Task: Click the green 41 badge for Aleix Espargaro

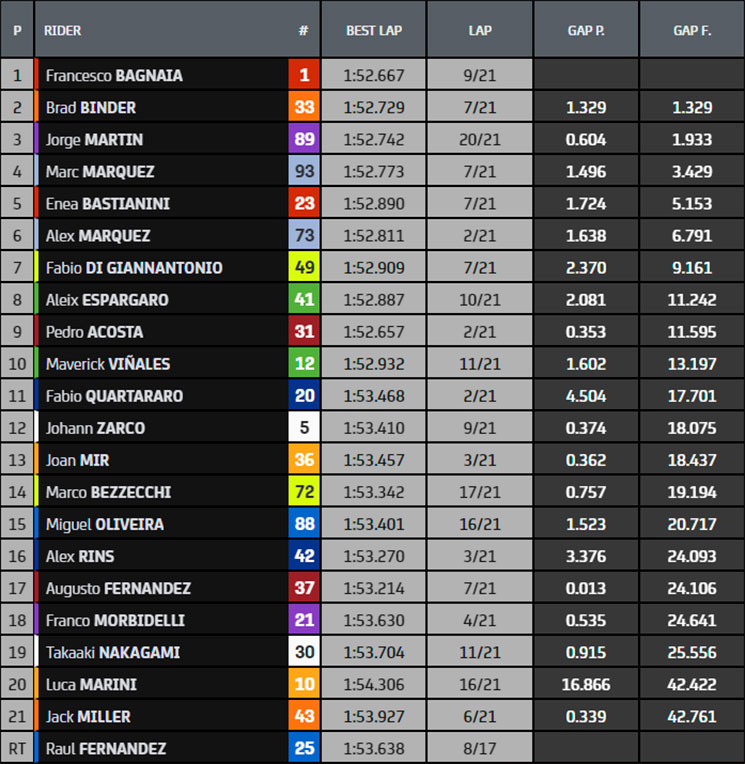Action: 304,299
